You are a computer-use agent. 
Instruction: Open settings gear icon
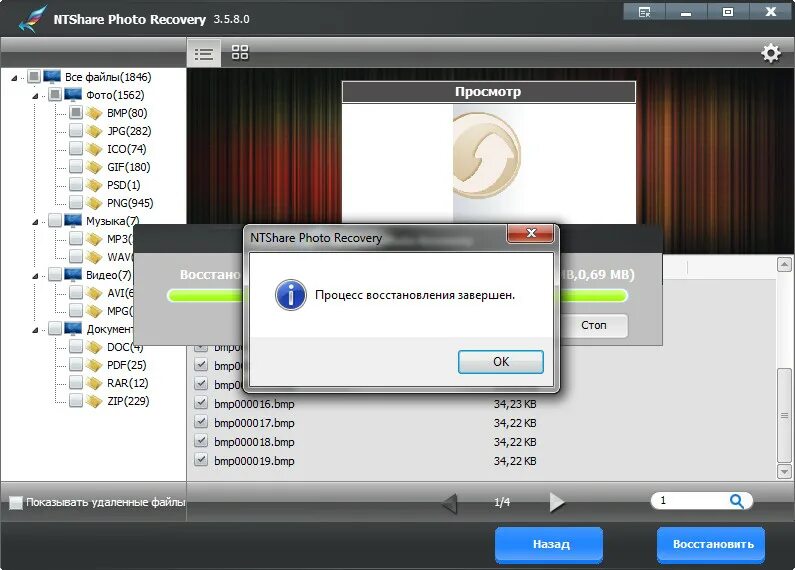coord(771,53)
